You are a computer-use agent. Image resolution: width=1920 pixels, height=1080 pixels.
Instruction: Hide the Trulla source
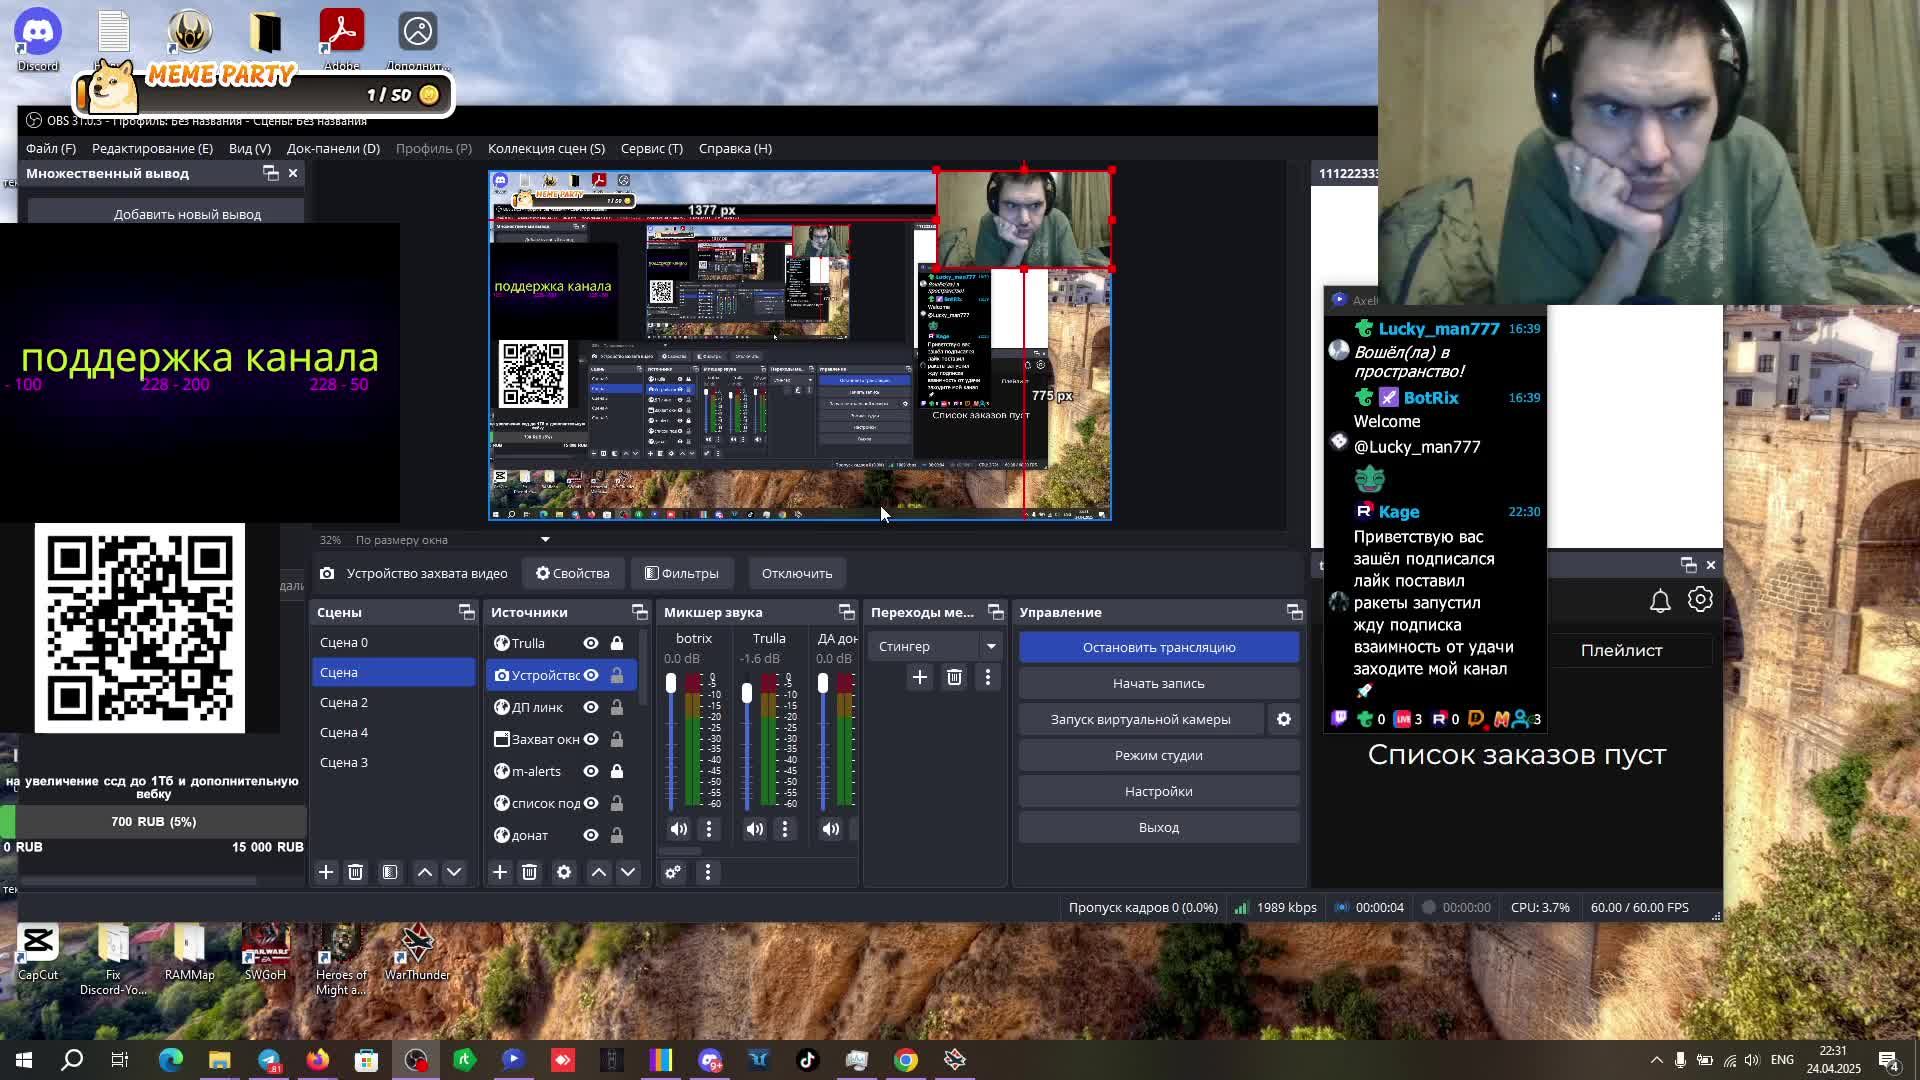click(591, 643)
